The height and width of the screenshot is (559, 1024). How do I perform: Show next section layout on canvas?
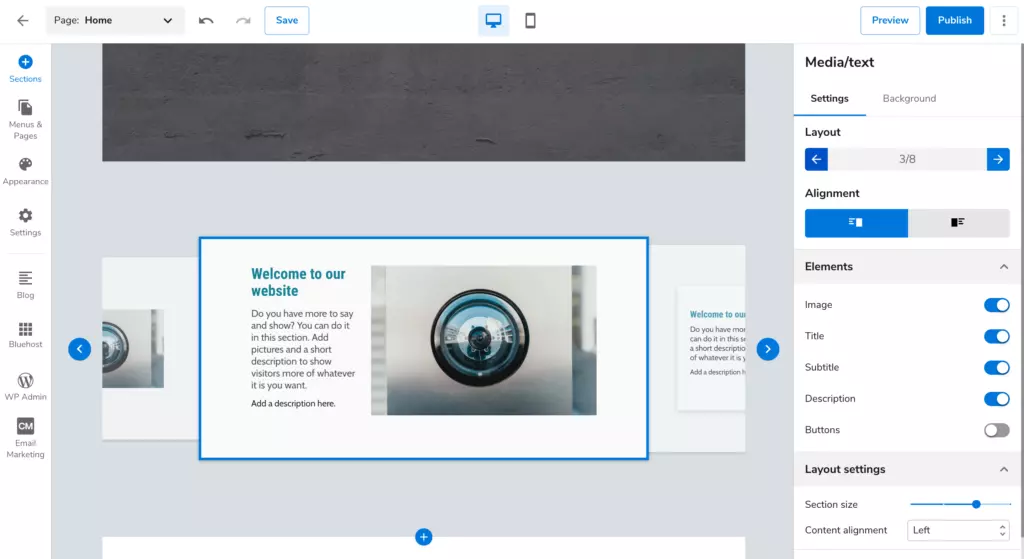(768, 349)
